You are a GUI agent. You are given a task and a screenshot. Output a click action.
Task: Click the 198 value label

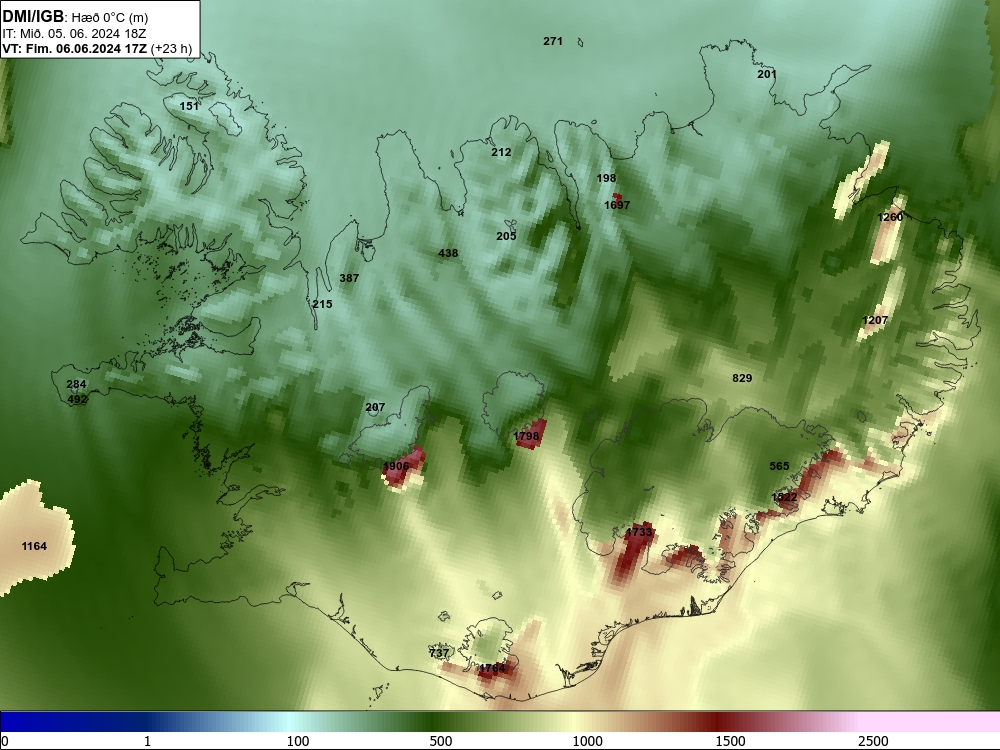click(x=607, y=179)
